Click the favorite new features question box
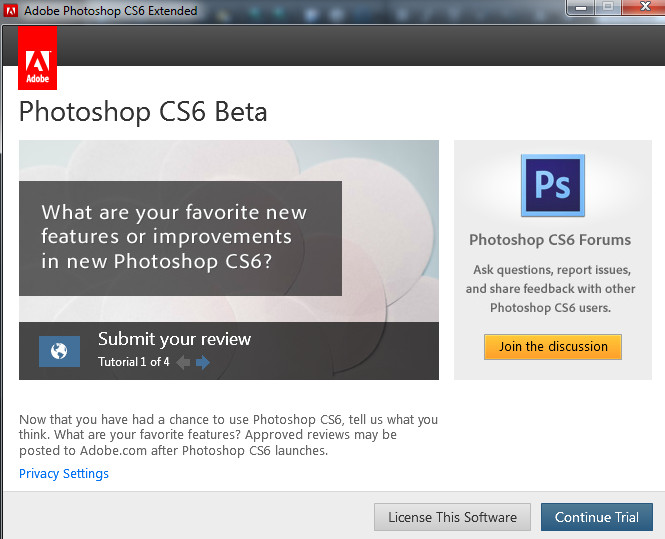Image resolution: width=665 pixels, height=539 pixels. coord(180,238)
